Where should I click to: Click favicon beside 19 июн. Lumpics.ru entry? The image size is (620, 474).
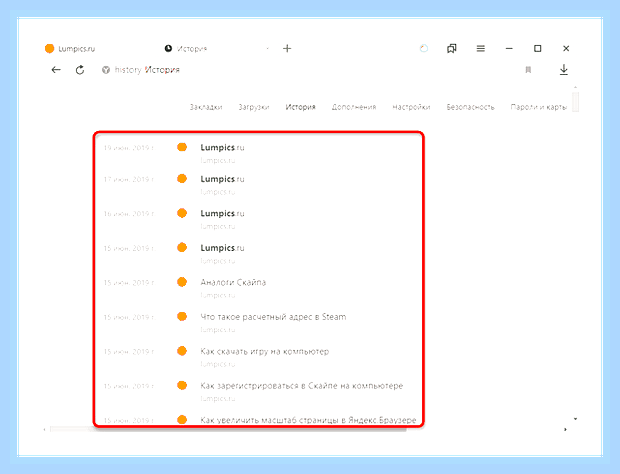[182, 147]
